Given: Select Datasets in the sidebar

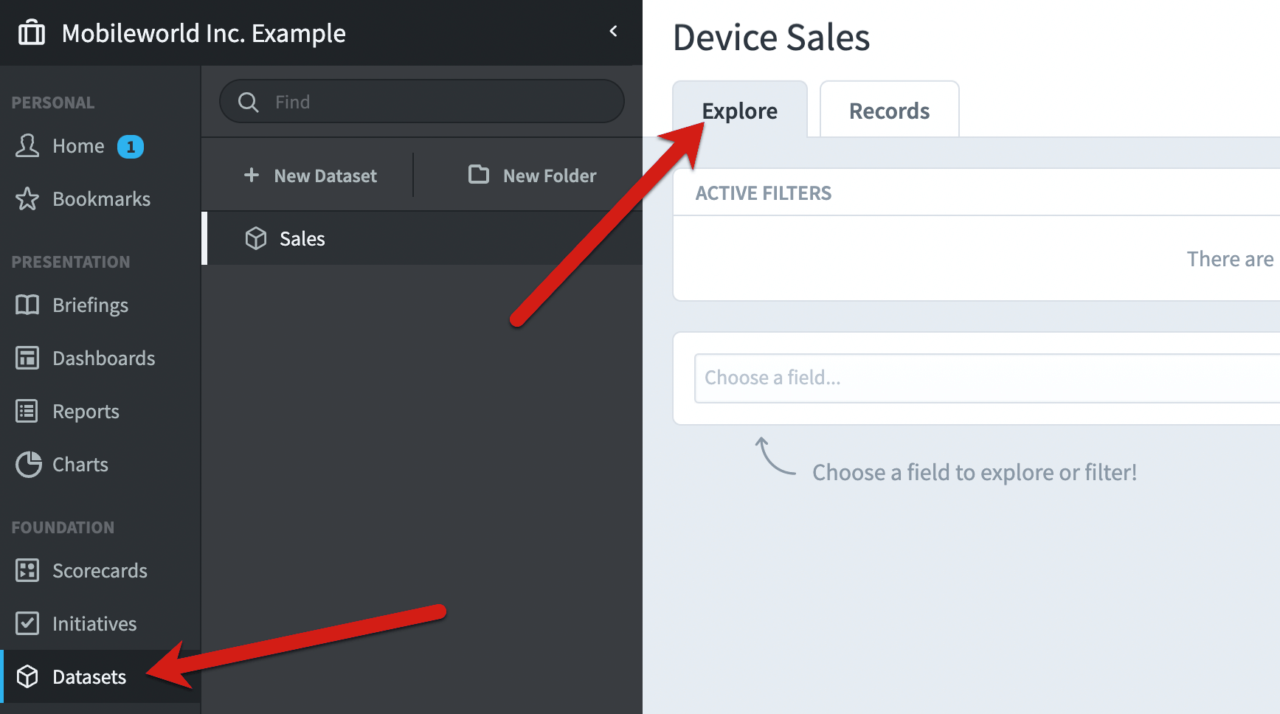Looking at the screenshot, I should 89,677.
